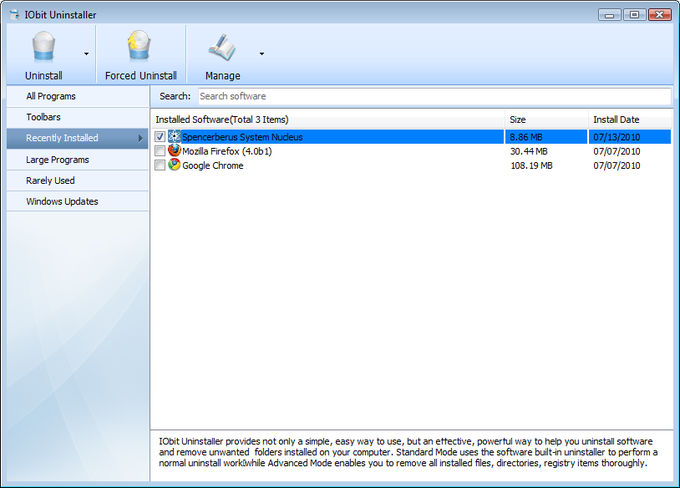This screenshot has height=488, width=680.
Task: Open the Rarely Used category
Action: (78, 180)
